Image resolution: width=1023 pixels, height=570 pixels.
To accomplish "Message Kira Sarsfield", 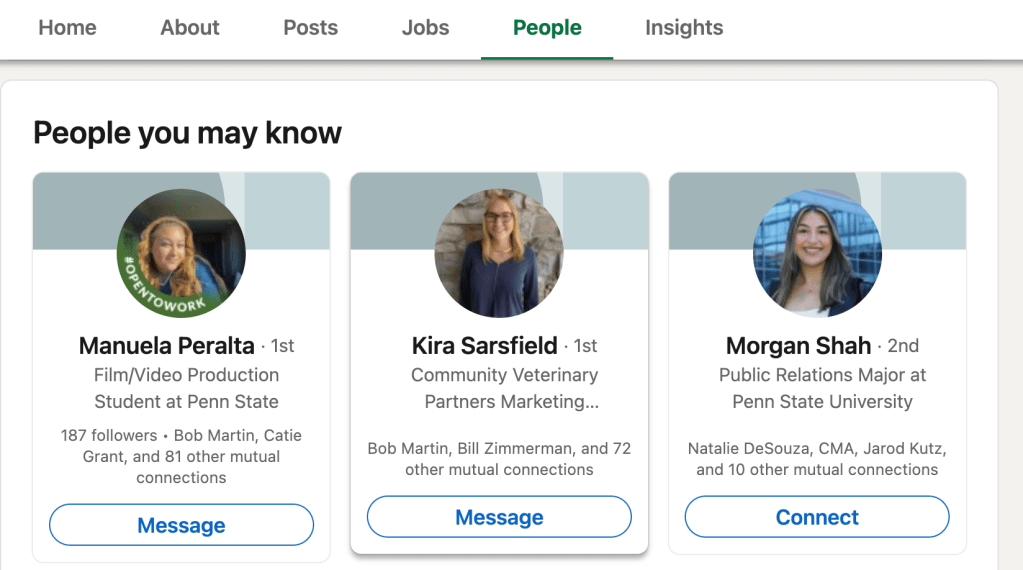I will click(499, 517).
